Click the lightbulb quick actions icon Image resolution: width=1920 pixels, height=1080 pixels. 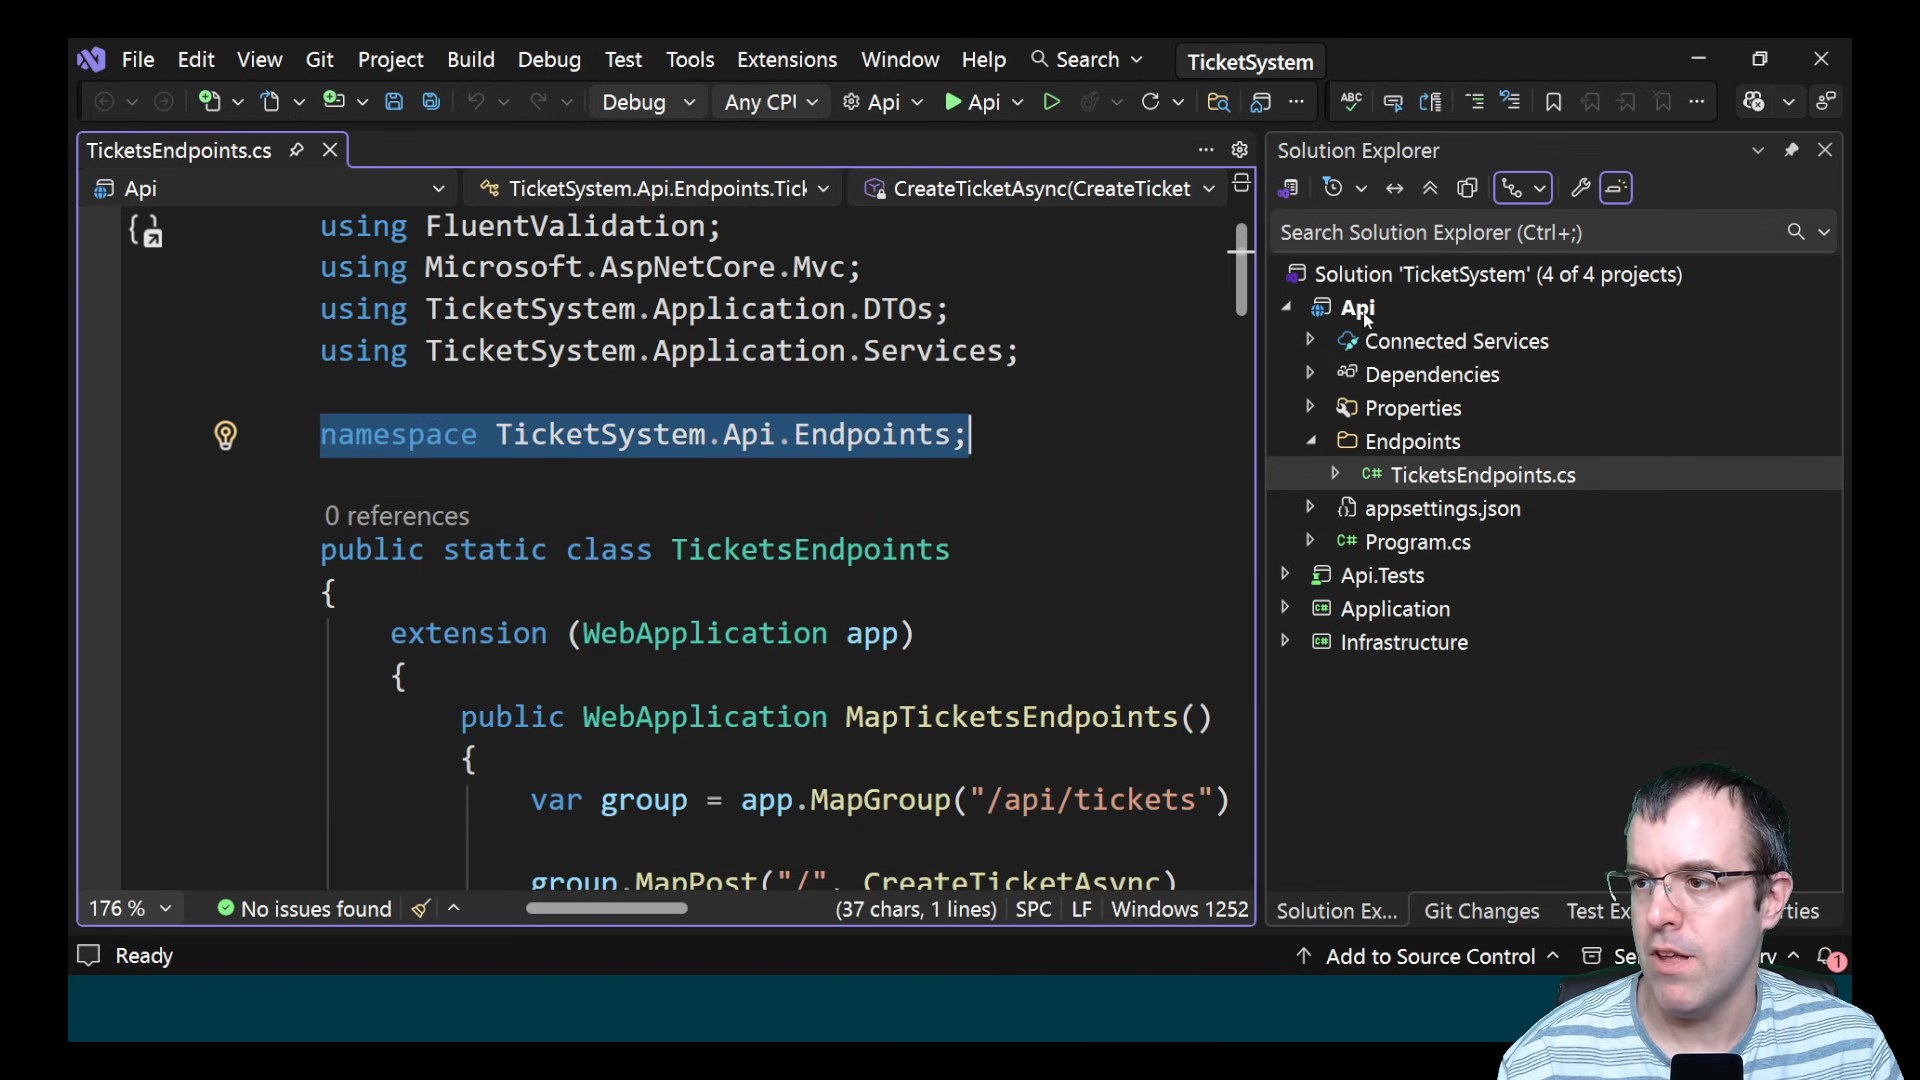225,435
